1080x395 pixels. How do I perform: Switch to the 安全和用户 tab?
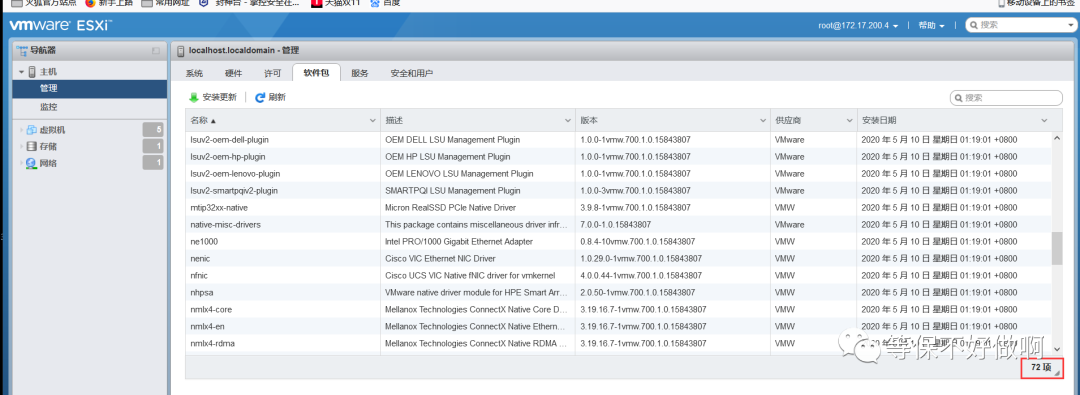coord(411,73)
